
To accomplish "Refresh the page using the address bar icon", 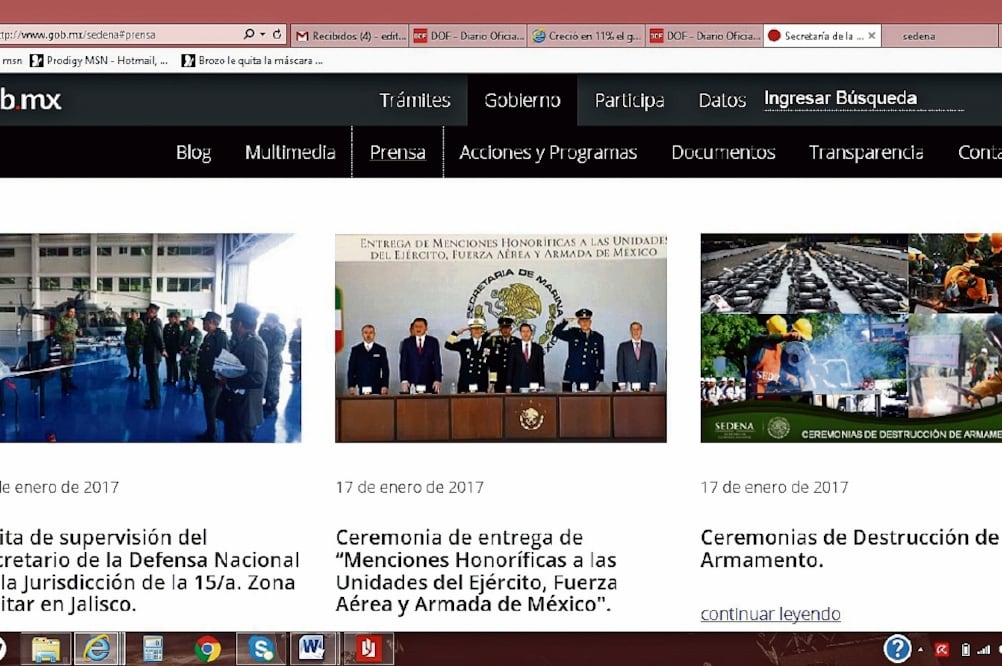I will [278, 32].
